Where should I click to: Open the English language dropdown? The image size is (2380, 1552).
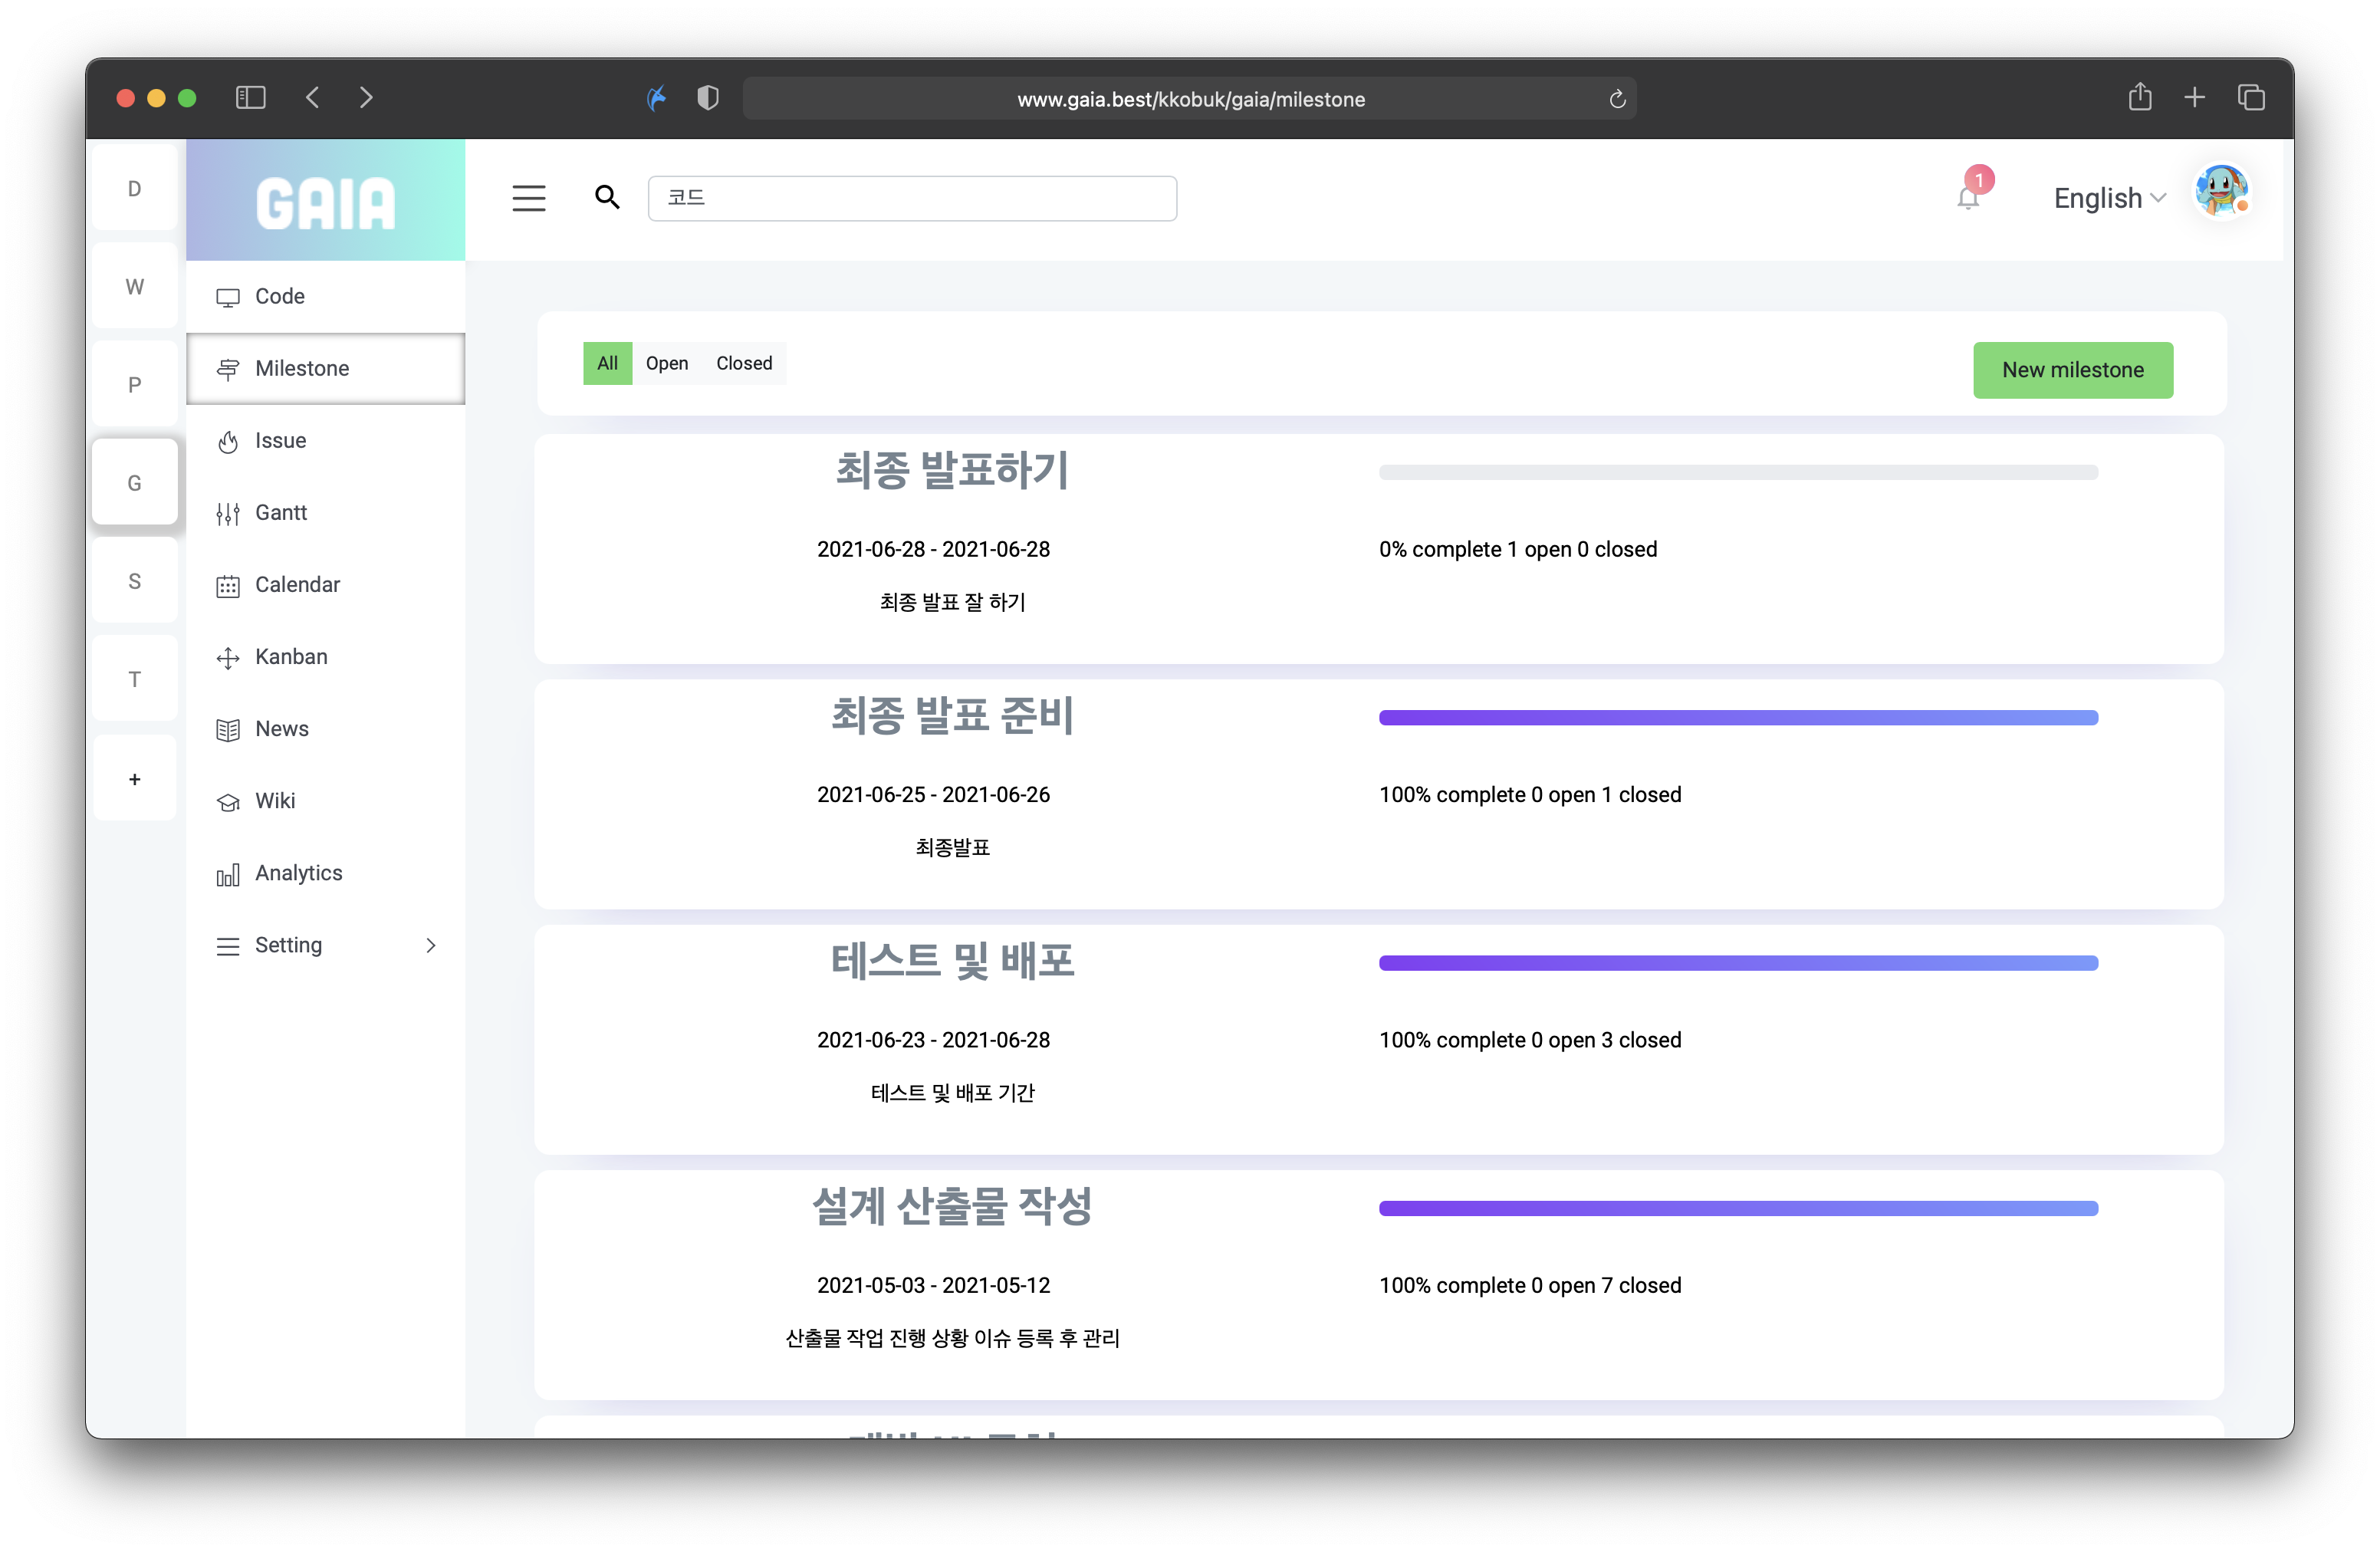pos(2109,198)
